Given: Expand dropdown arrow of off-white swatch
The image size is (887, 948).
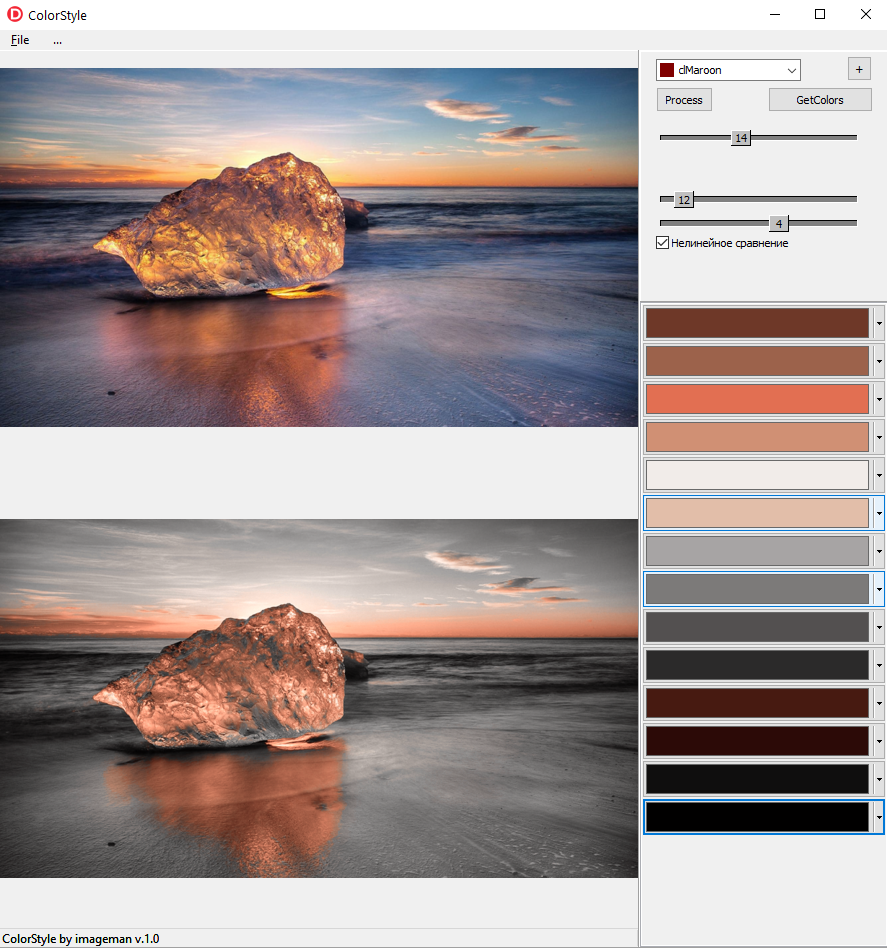Looking at the screenshot, I should pyautogui.click(x=879, y=475).
